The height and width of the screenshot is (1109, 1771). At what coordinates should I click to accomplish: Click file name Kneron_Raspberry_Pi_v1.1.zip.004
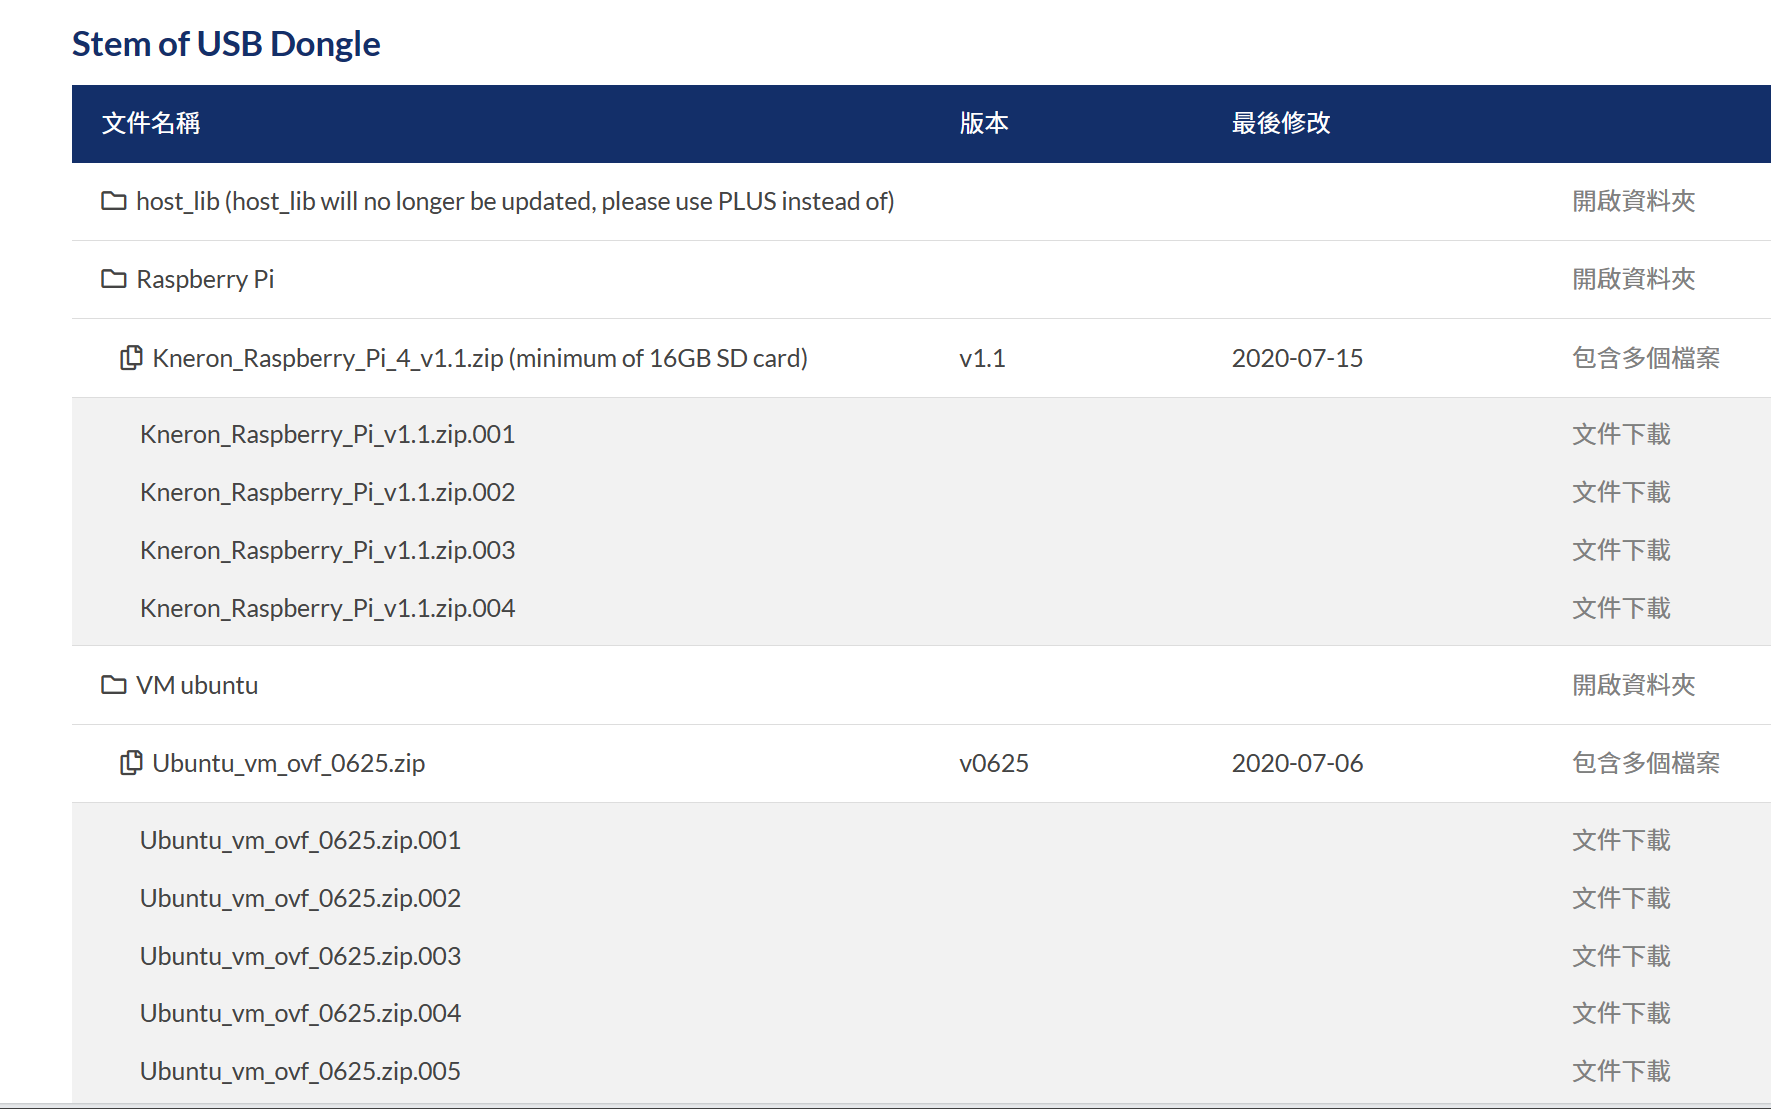(328, 608)
